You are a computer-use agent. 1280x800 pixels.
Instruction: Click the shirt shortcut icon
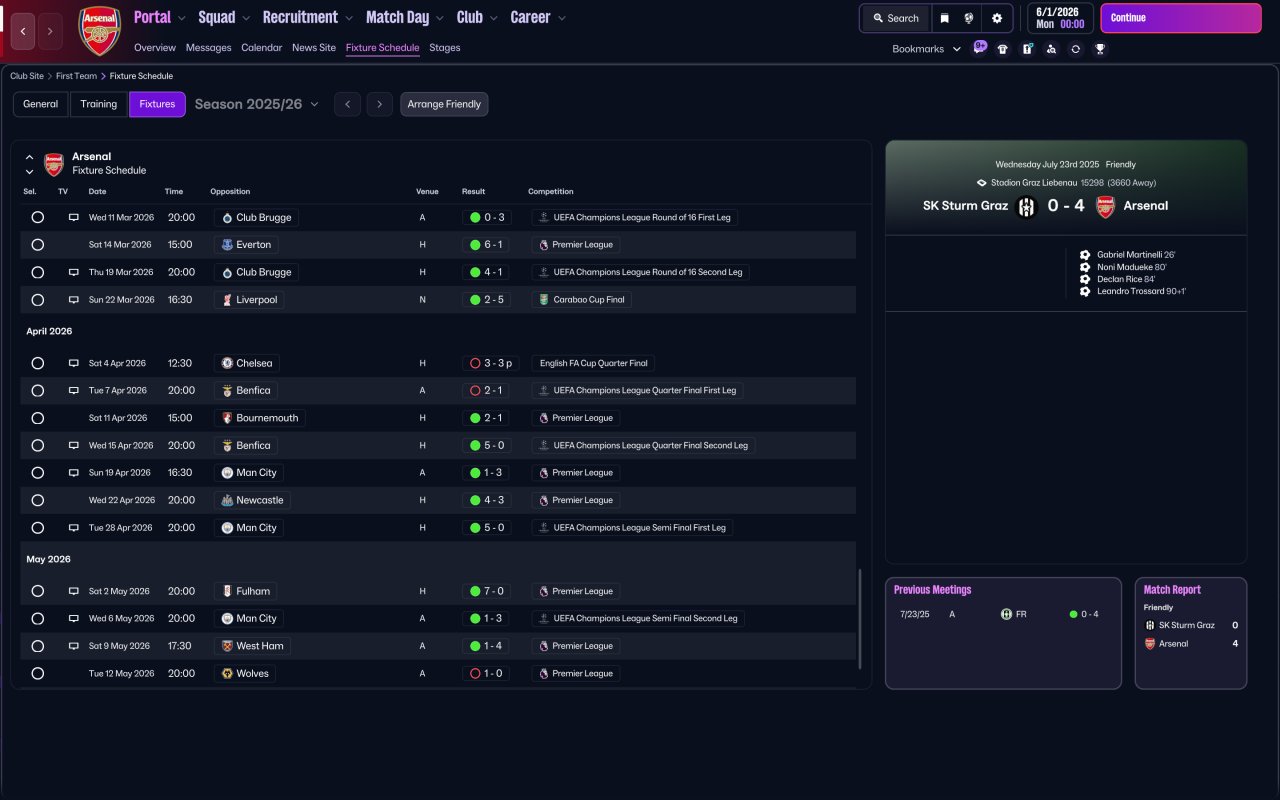point(1003,49)
